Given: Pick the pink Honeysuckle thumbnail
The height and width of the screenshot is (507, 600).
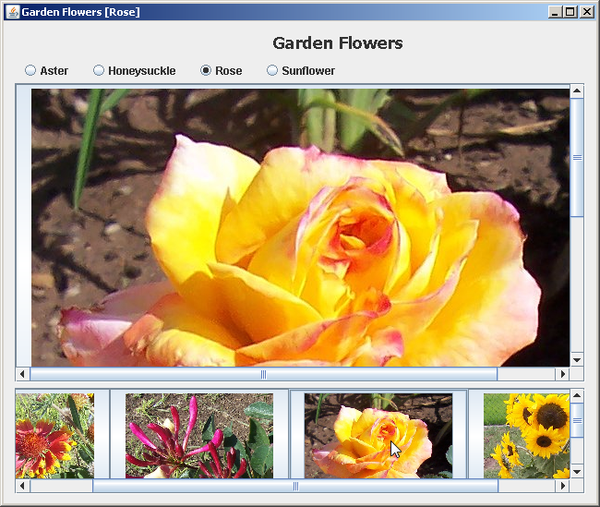Looking at the screenshot, I should (x=186, y=435).
